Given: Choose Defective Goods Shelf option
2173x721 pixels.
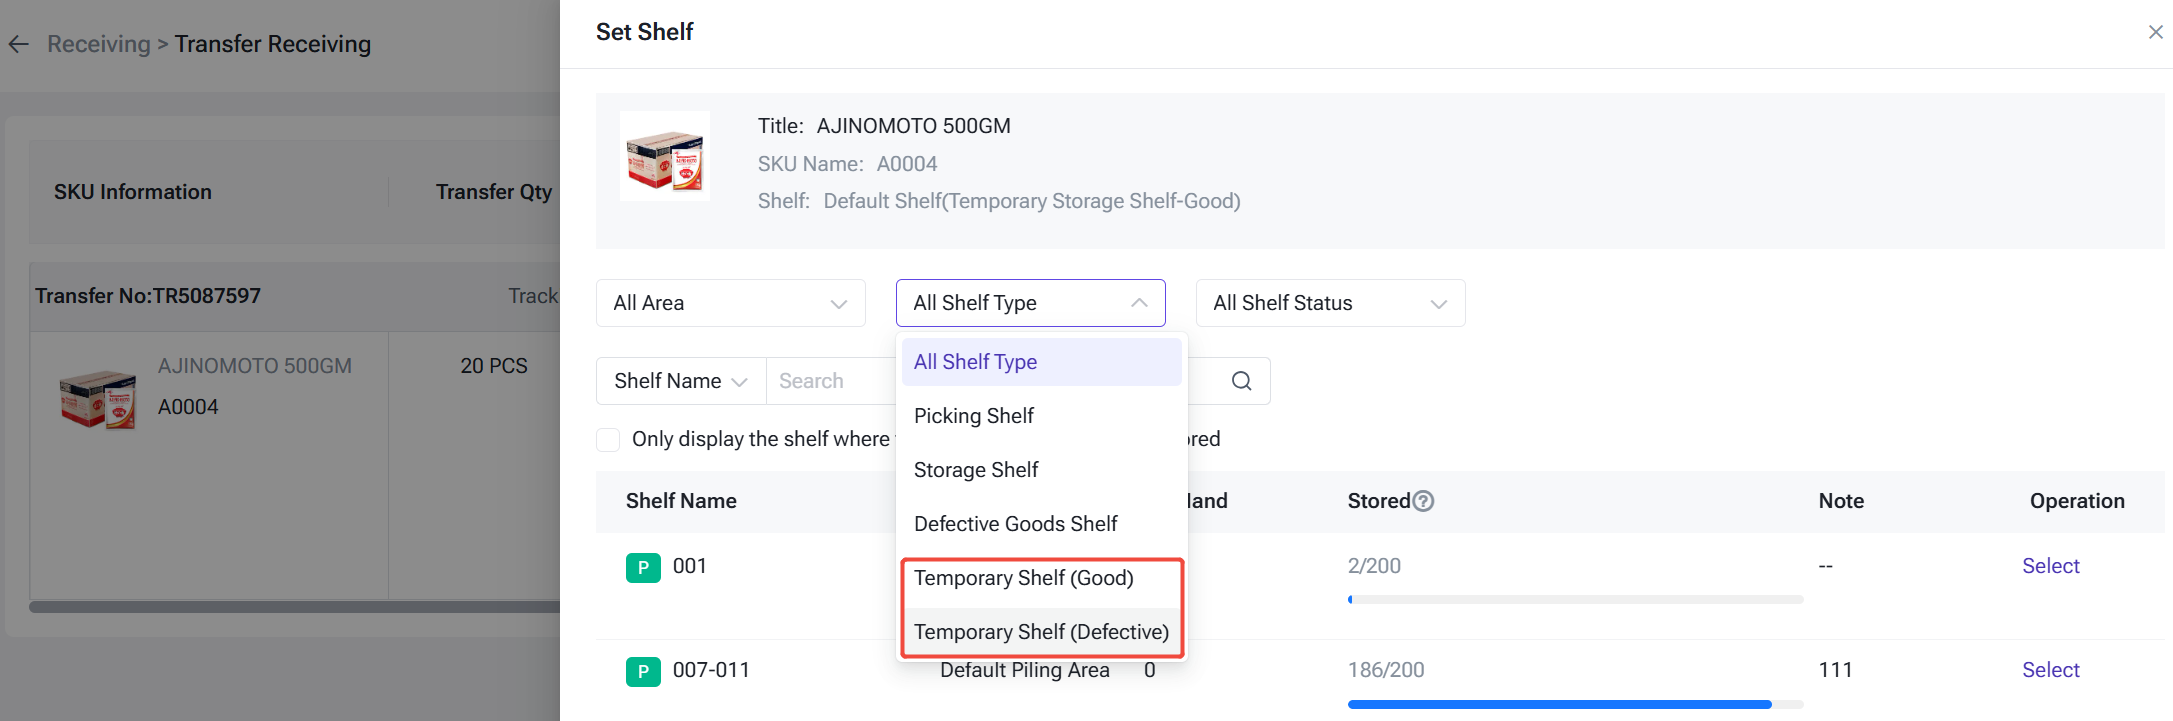Looking at the screenshot, I should click(1042, 524).
